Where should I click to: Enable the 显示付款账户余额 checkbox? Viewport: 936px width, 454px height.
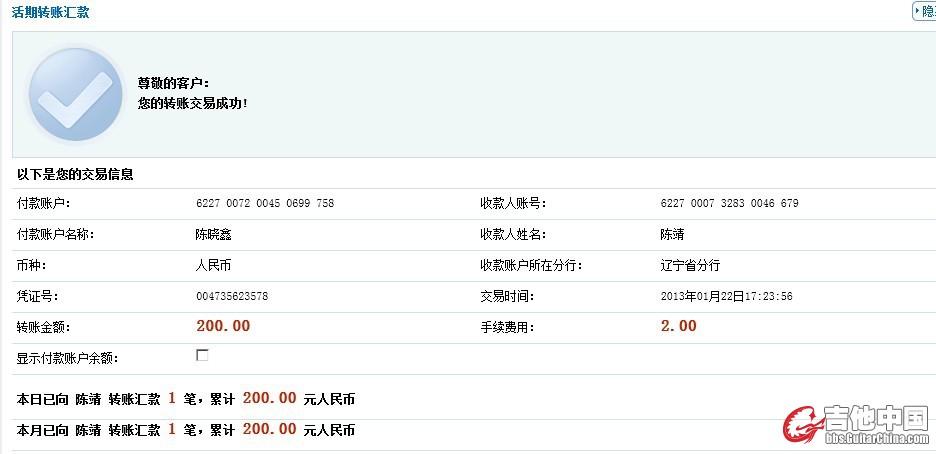pos(203,355)
